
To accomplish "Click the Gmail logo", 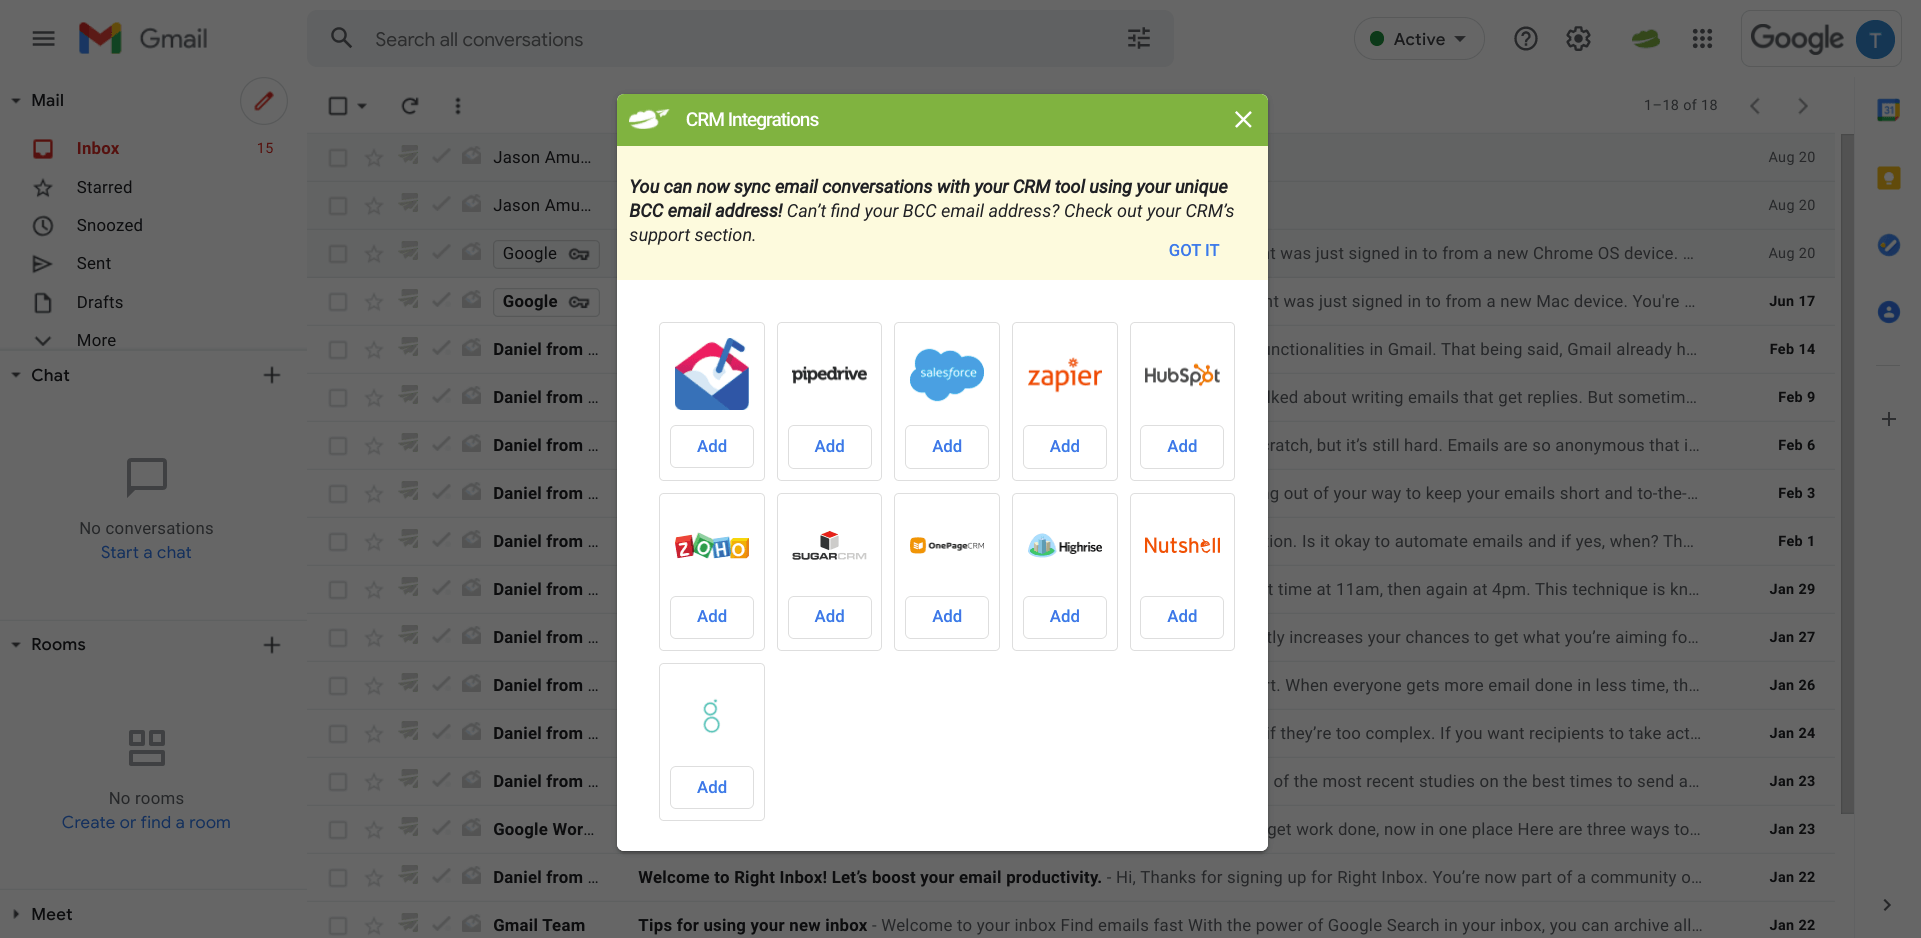I will click(x=143, y=39).
